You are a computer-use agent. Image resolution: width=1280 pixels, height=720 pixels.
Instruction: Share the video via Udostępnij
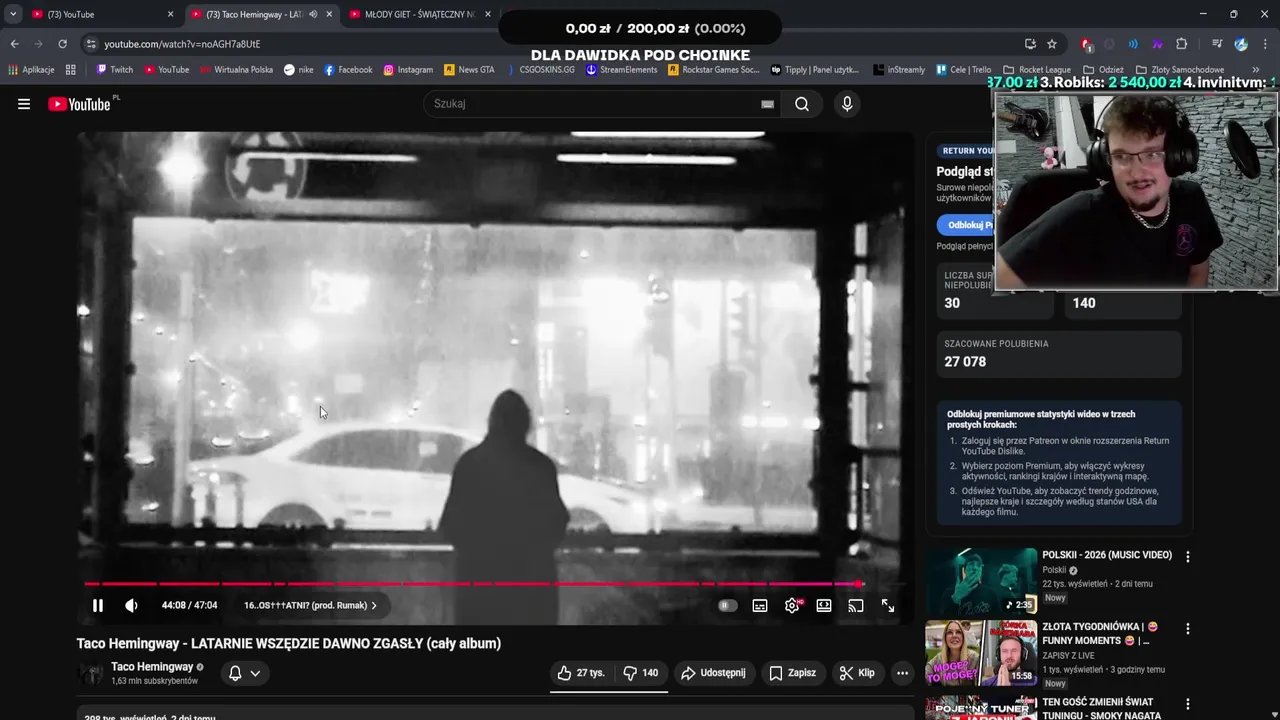click(713, 673)
